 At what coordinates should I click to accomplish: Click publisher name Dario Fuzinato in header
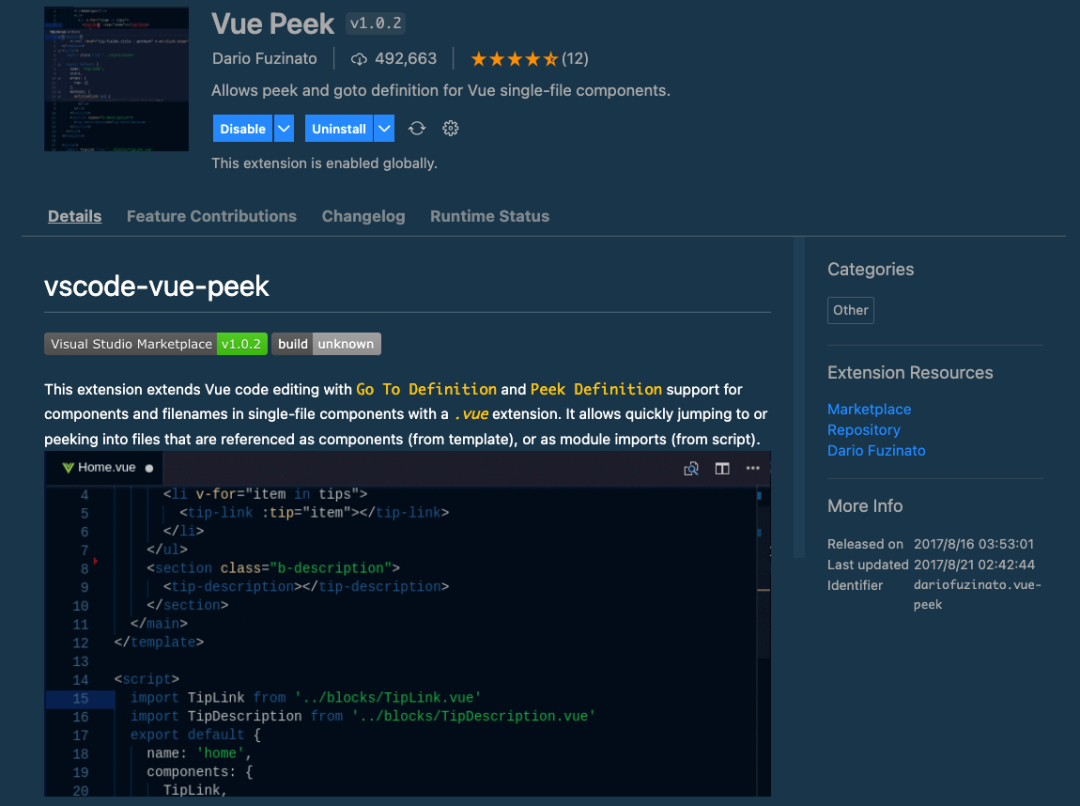pyautogui.click(x=264, y=59)
